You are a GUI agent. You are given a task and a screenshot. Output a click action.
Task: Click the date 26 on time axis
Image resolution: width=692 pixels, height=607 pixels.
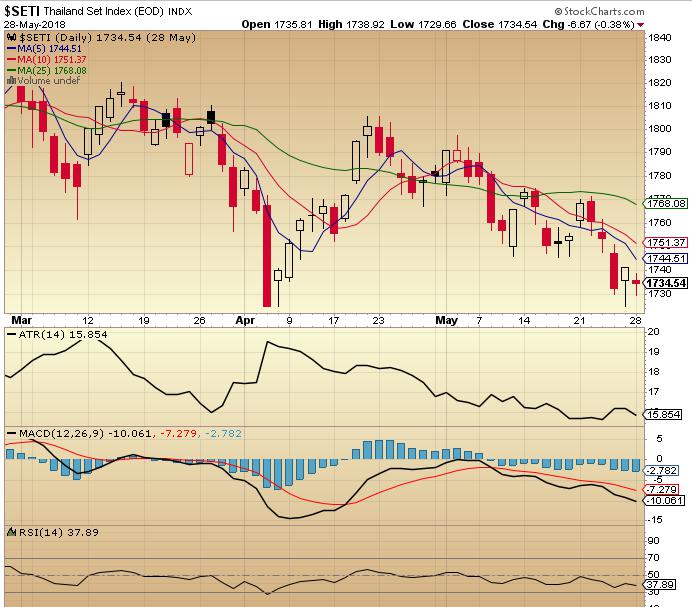point(199,320)
